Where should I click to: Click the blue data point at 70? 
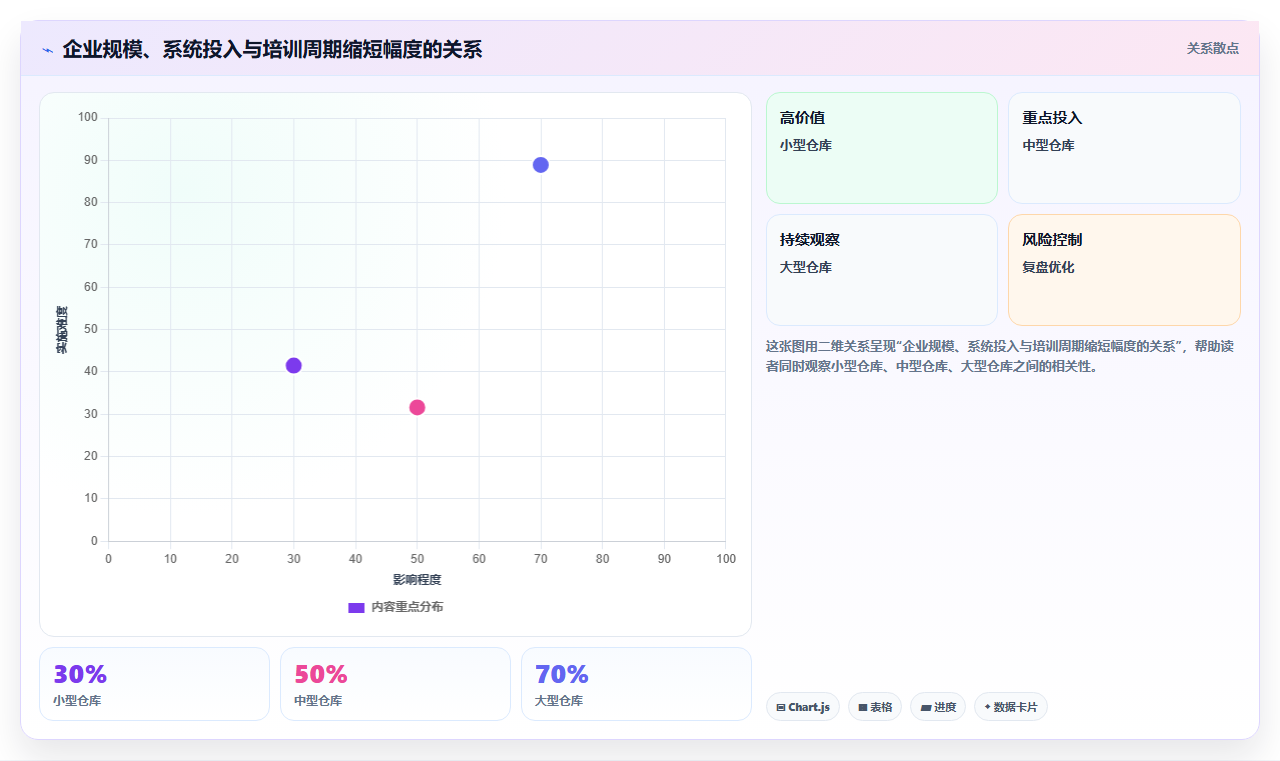point(541,165)
